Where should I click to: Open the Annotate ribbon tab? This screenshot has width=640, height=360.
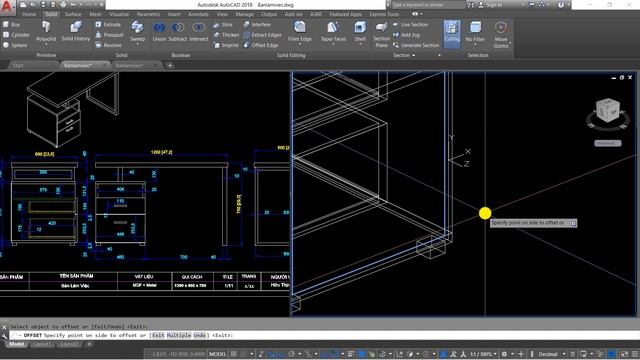(x=198, y=14)
